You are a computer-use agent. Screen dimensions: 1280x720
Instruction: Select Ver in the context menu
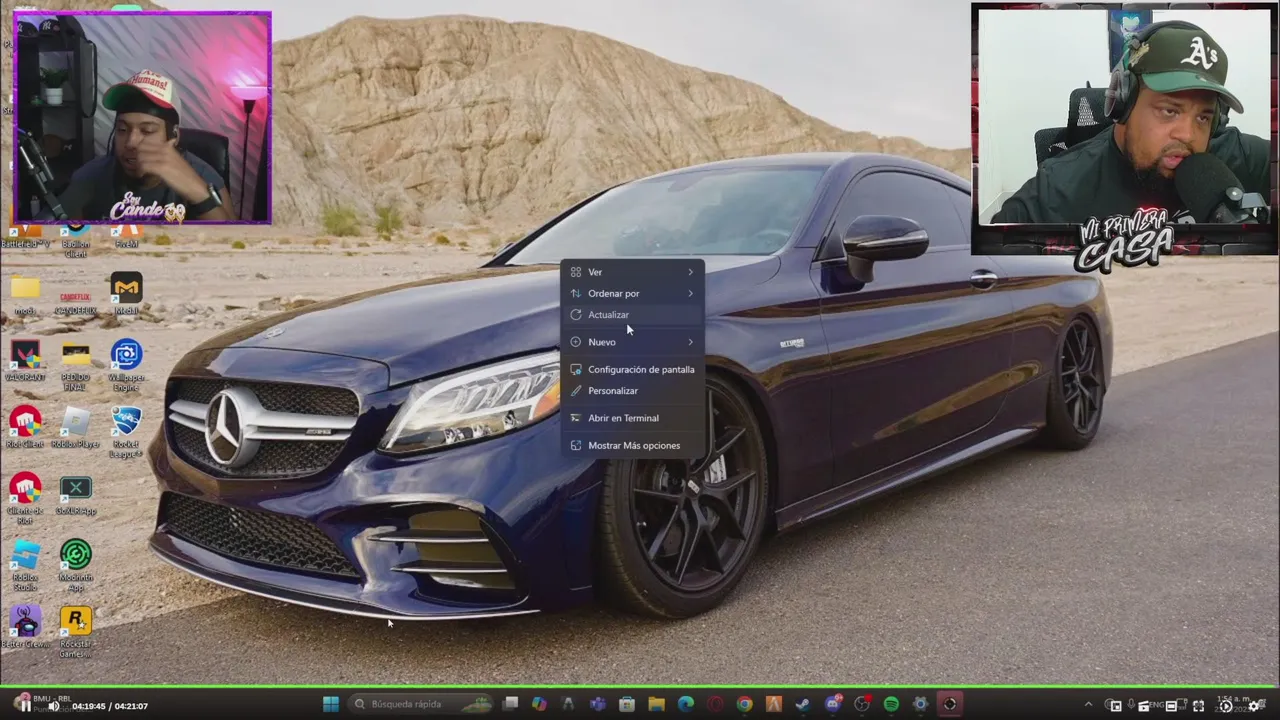point(632,272)
